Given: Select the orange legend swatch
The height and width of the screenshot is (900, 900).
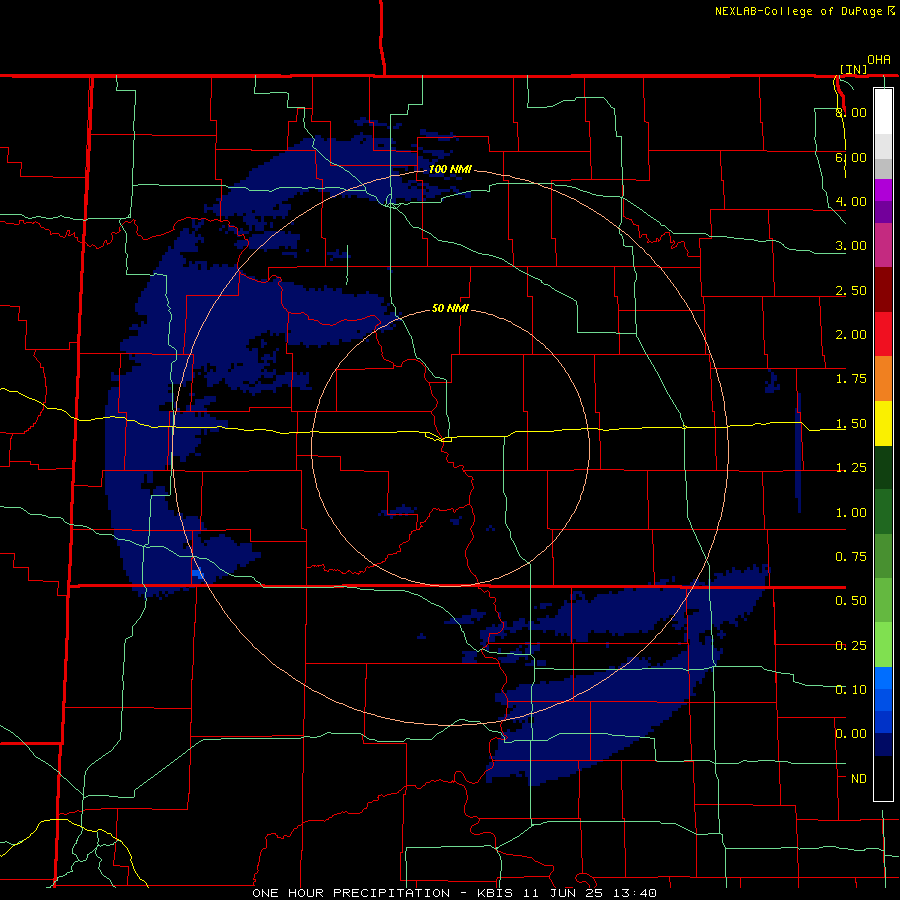Looking at the screenshot, I should [883, 379].
